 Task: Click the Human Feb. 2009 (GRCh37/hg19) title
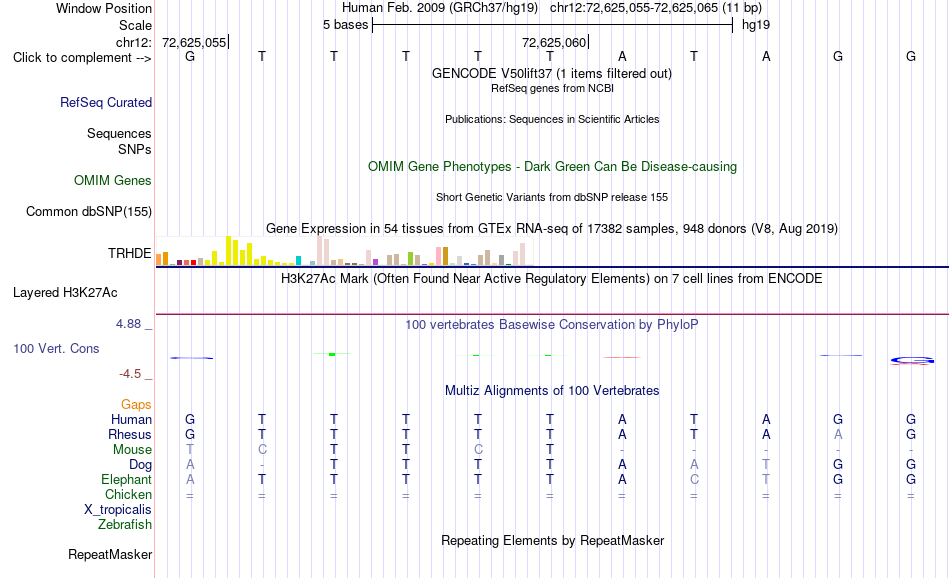440,8
